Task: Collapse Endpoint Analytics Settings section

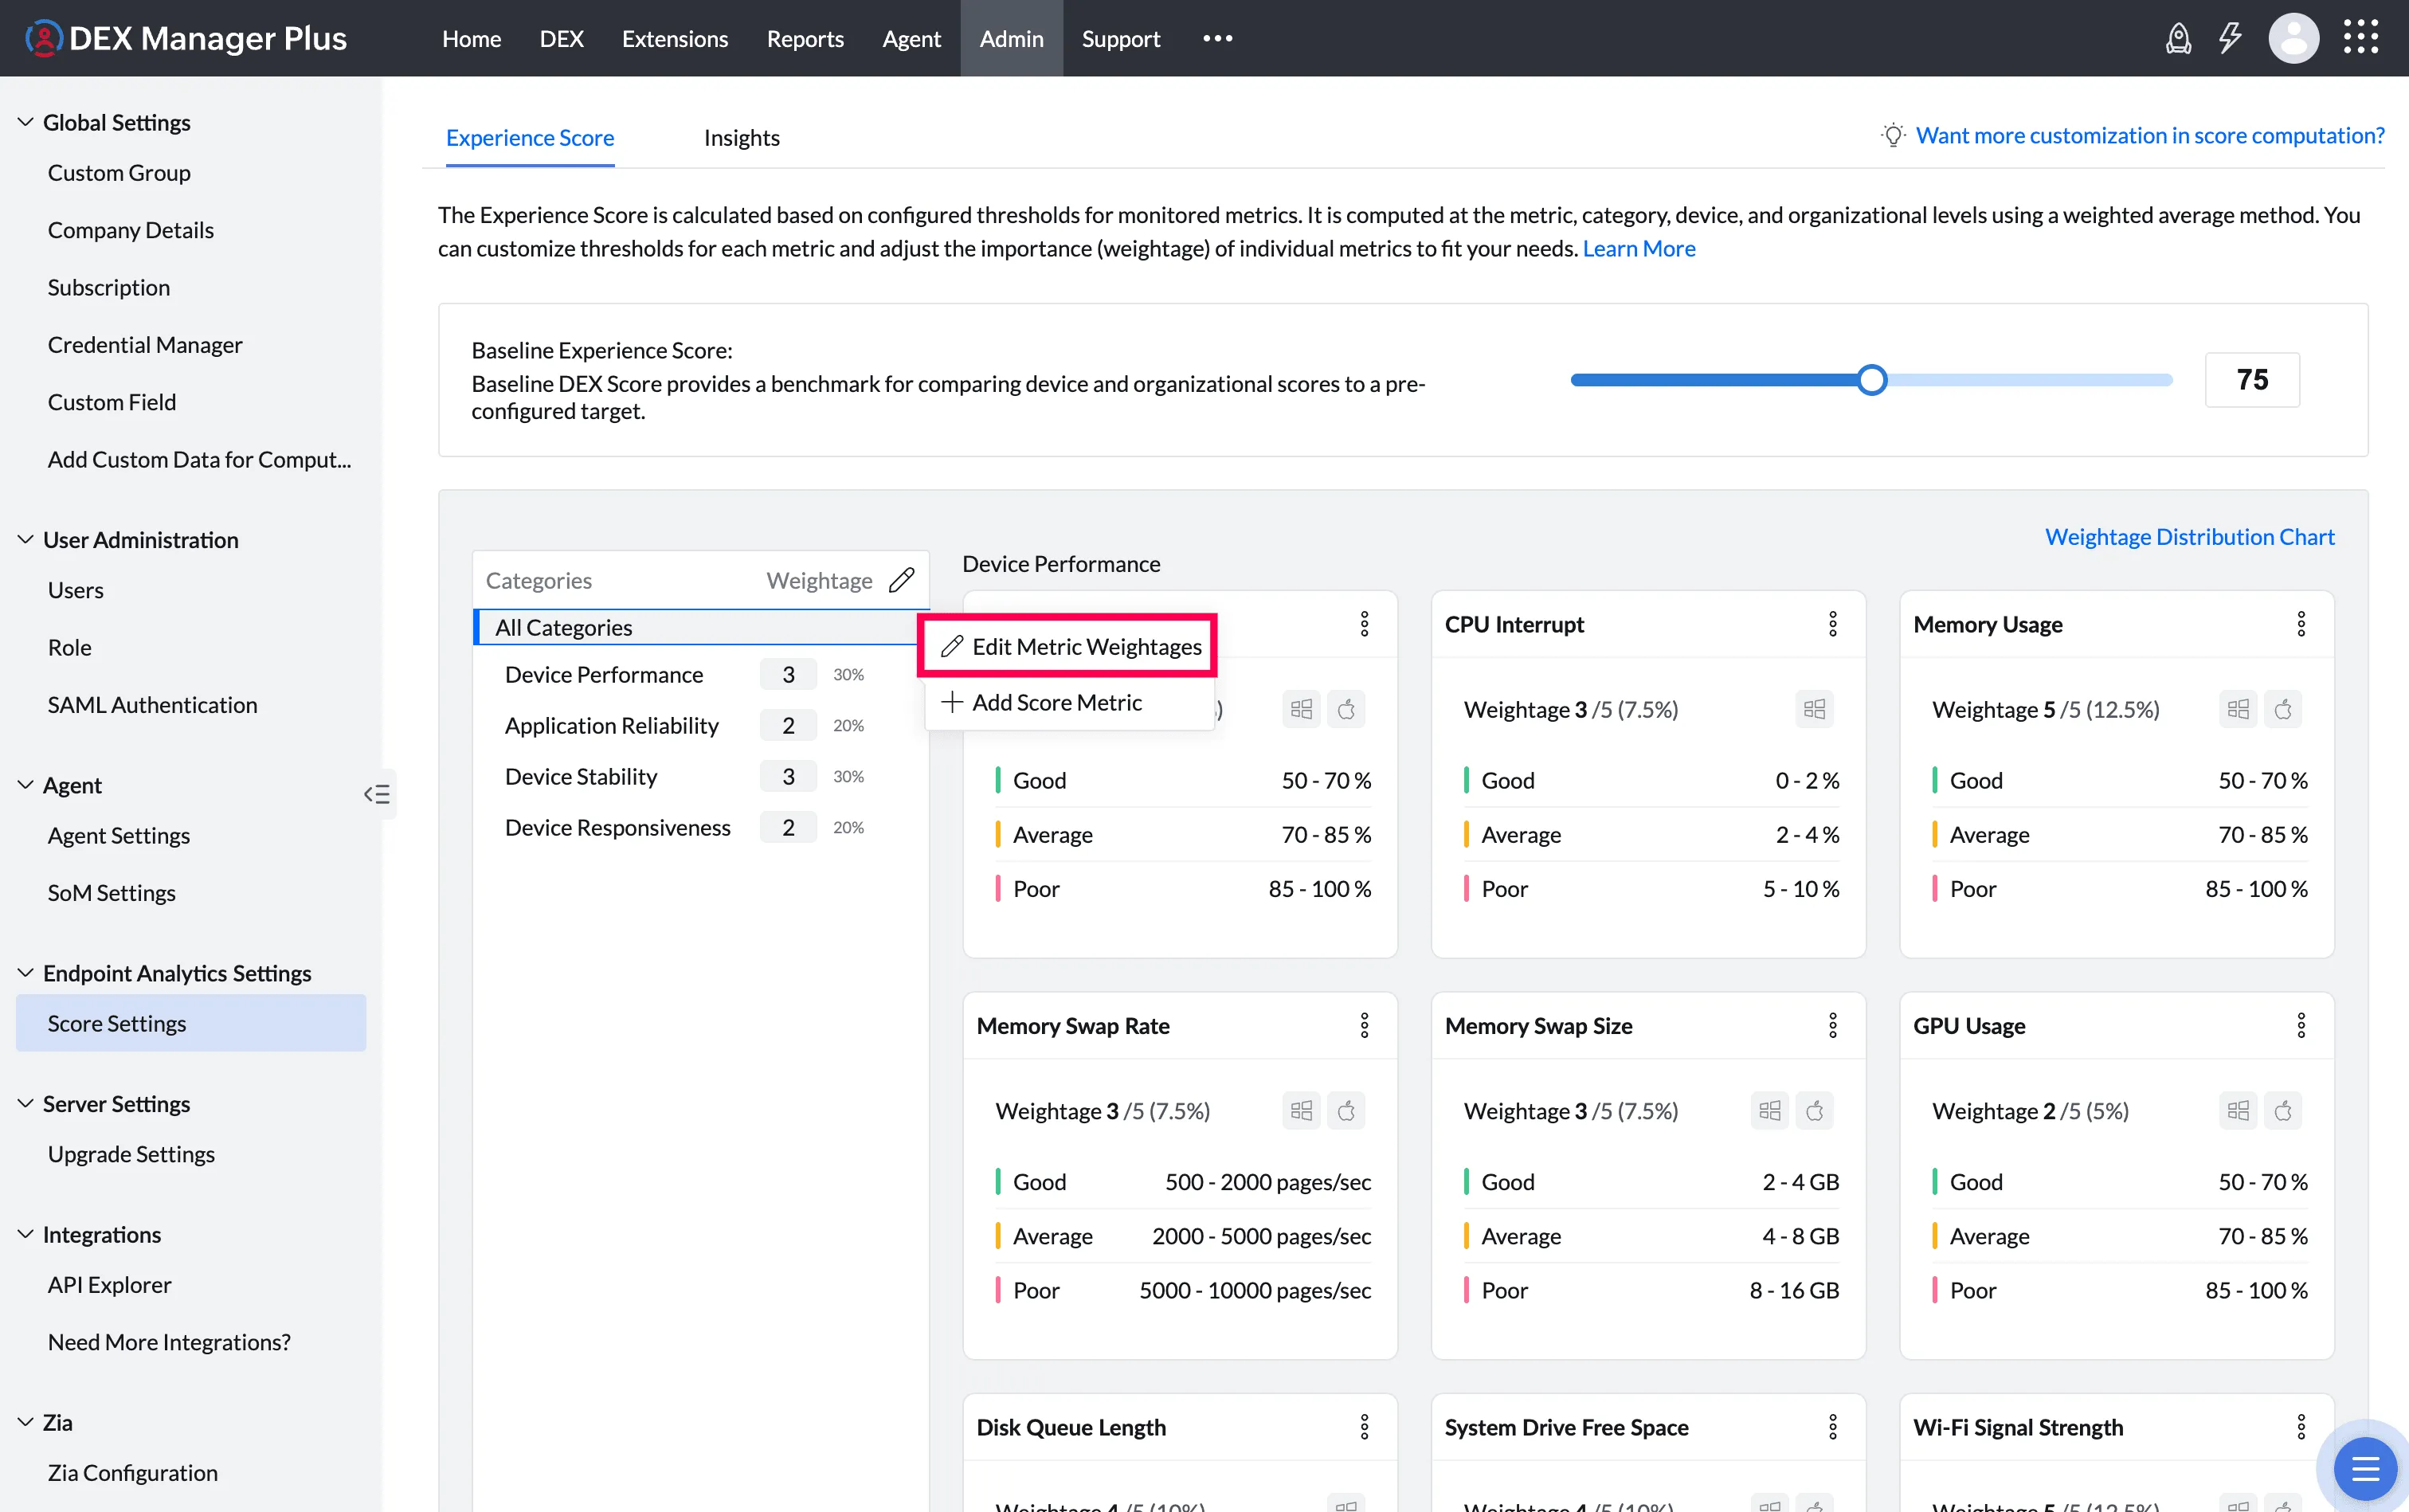Action: (26, 973)
